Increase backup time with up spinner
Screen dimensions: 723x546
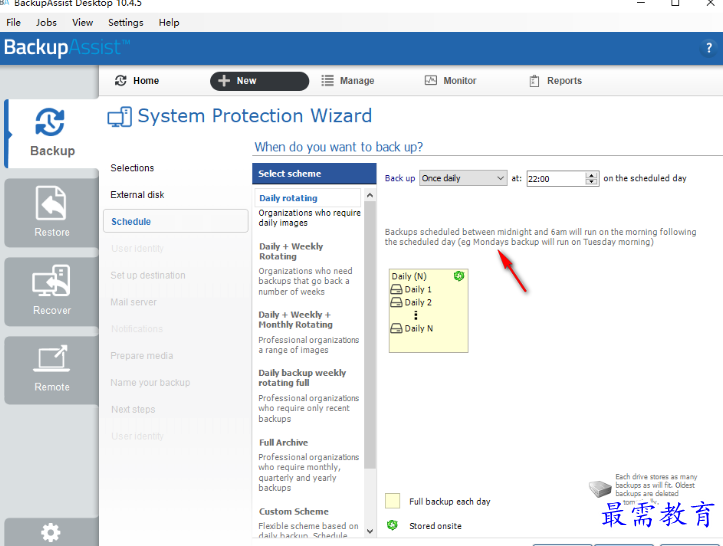click(591, 175)
